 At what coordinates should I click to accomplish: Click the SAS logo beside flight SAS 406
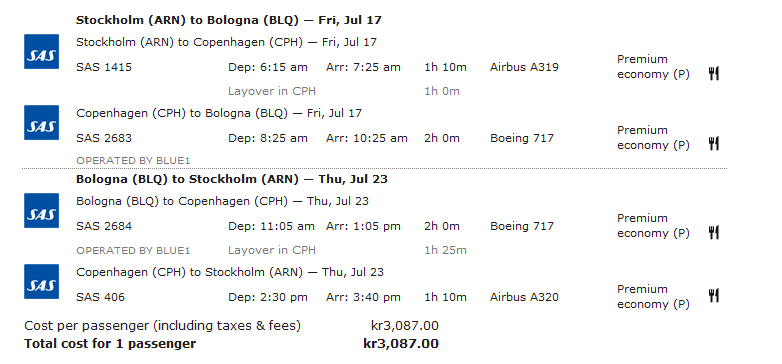coord(41,281)
